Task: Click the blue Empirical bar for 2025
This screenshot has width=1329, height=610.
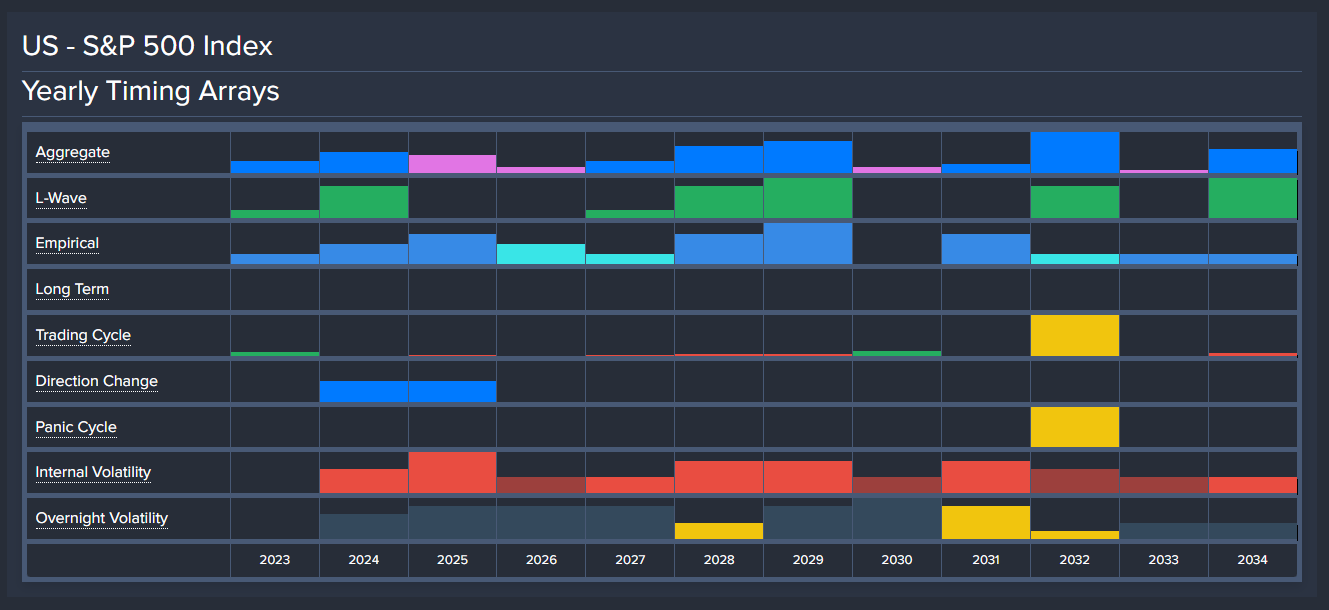Action: click(452, 249)
